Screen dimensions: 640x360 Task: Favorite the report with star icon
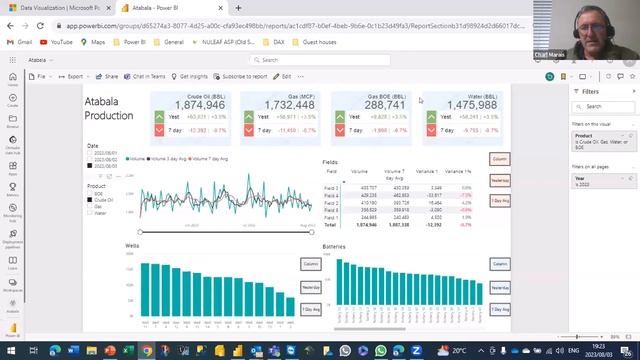(x=633, y=76)
